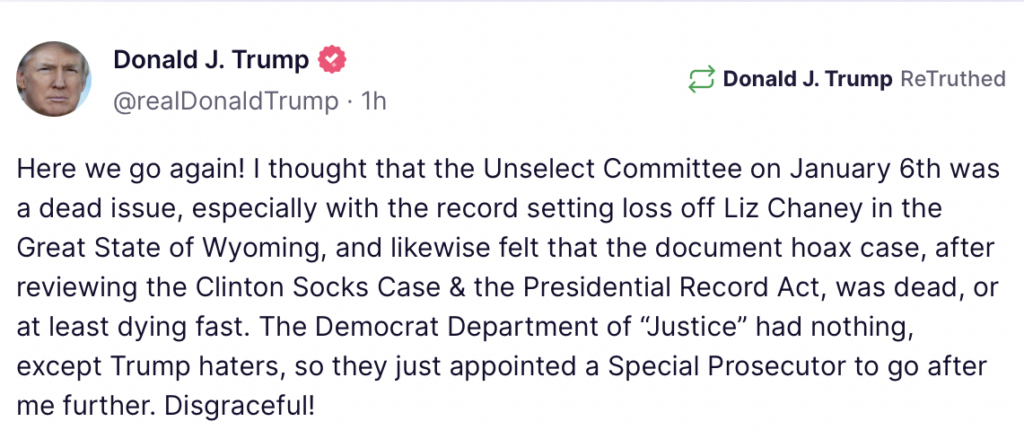This screenshot has height=439, width=1024.
Task: Click the final word "Disgraceful!"
Action: click(239, 406)
